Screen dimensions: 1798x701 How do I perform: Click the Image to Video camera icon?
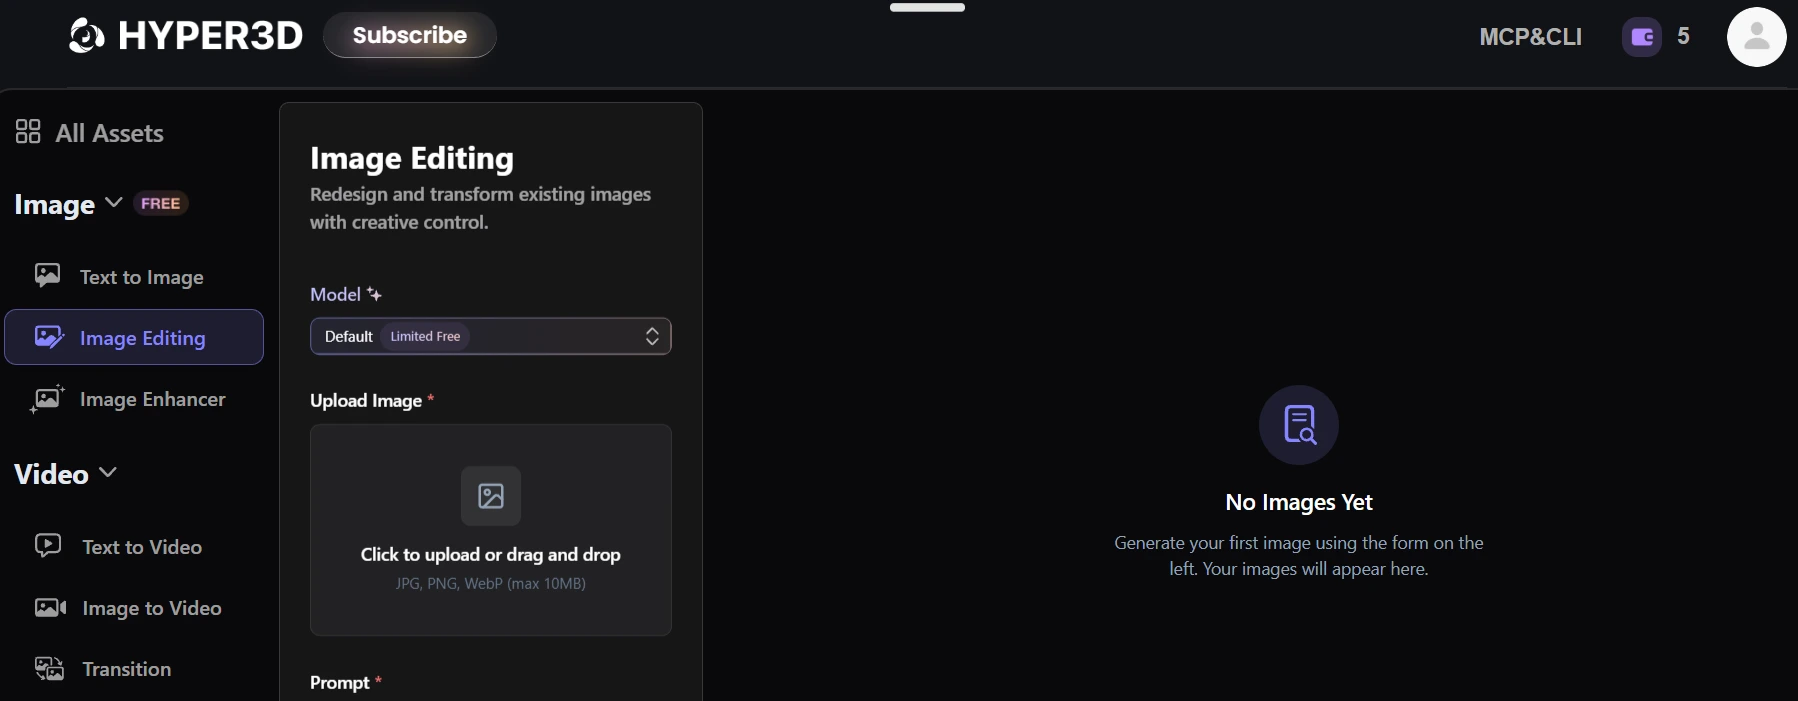[50, 608]
